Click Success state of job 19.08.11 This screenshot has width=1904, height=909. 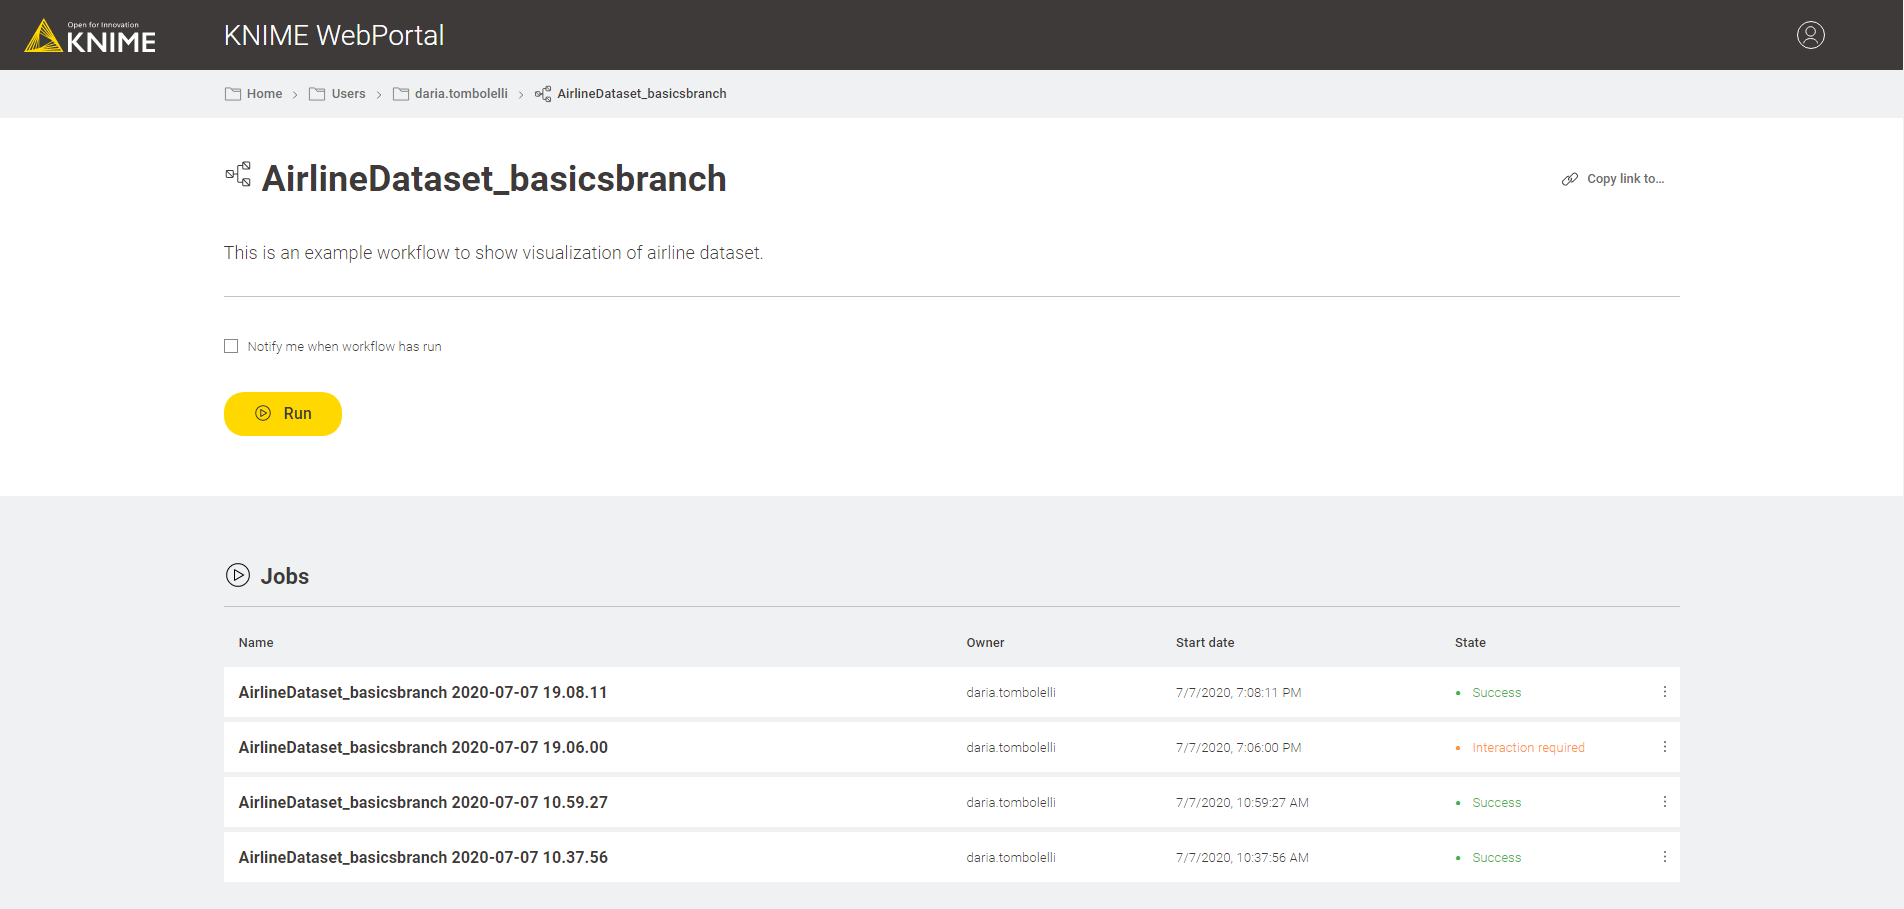pyautogui.click(x=1496, y=693)
